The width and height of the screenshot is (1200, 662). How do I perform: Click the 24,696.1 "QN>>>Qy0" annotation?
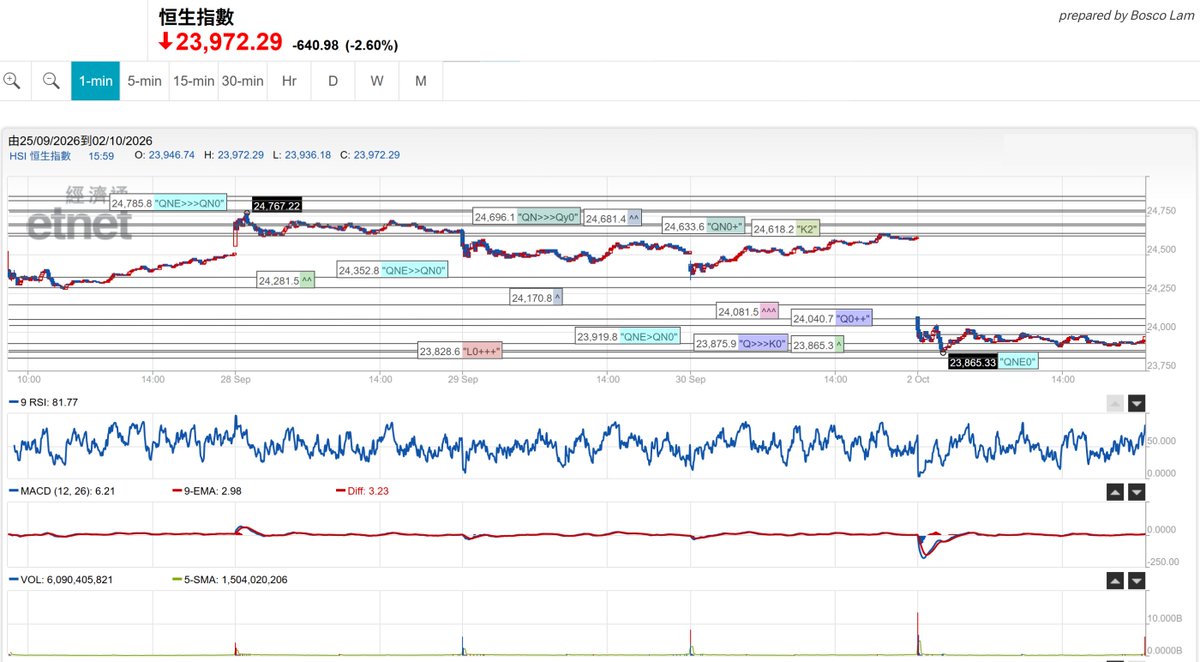[x=527, y=217]
